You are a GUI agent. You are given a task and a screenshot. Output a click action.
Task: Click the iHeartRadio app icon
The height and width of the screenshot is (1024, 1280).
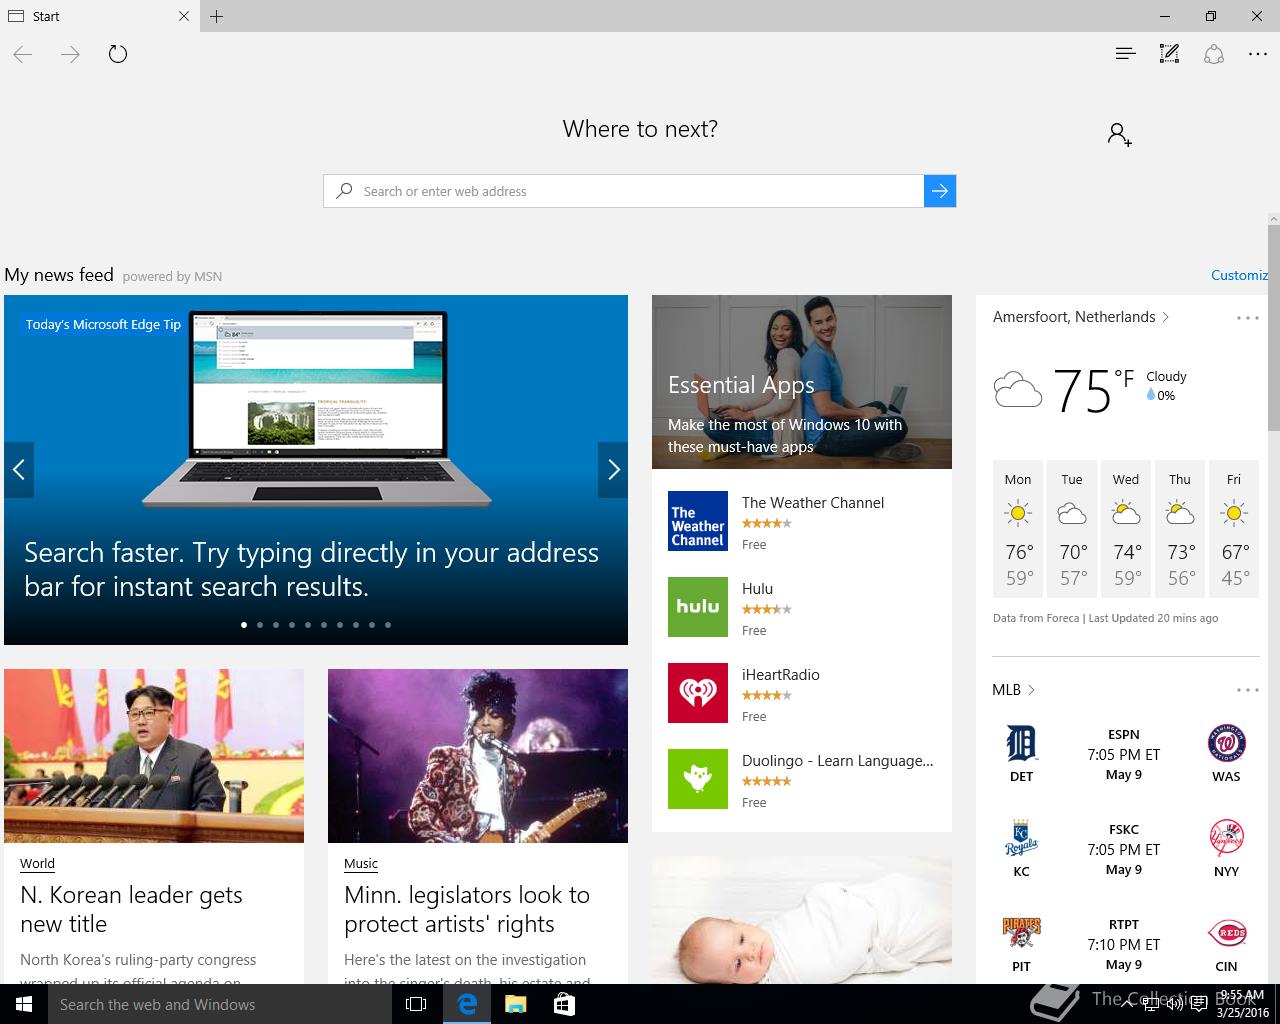click(x=698, y=693)
